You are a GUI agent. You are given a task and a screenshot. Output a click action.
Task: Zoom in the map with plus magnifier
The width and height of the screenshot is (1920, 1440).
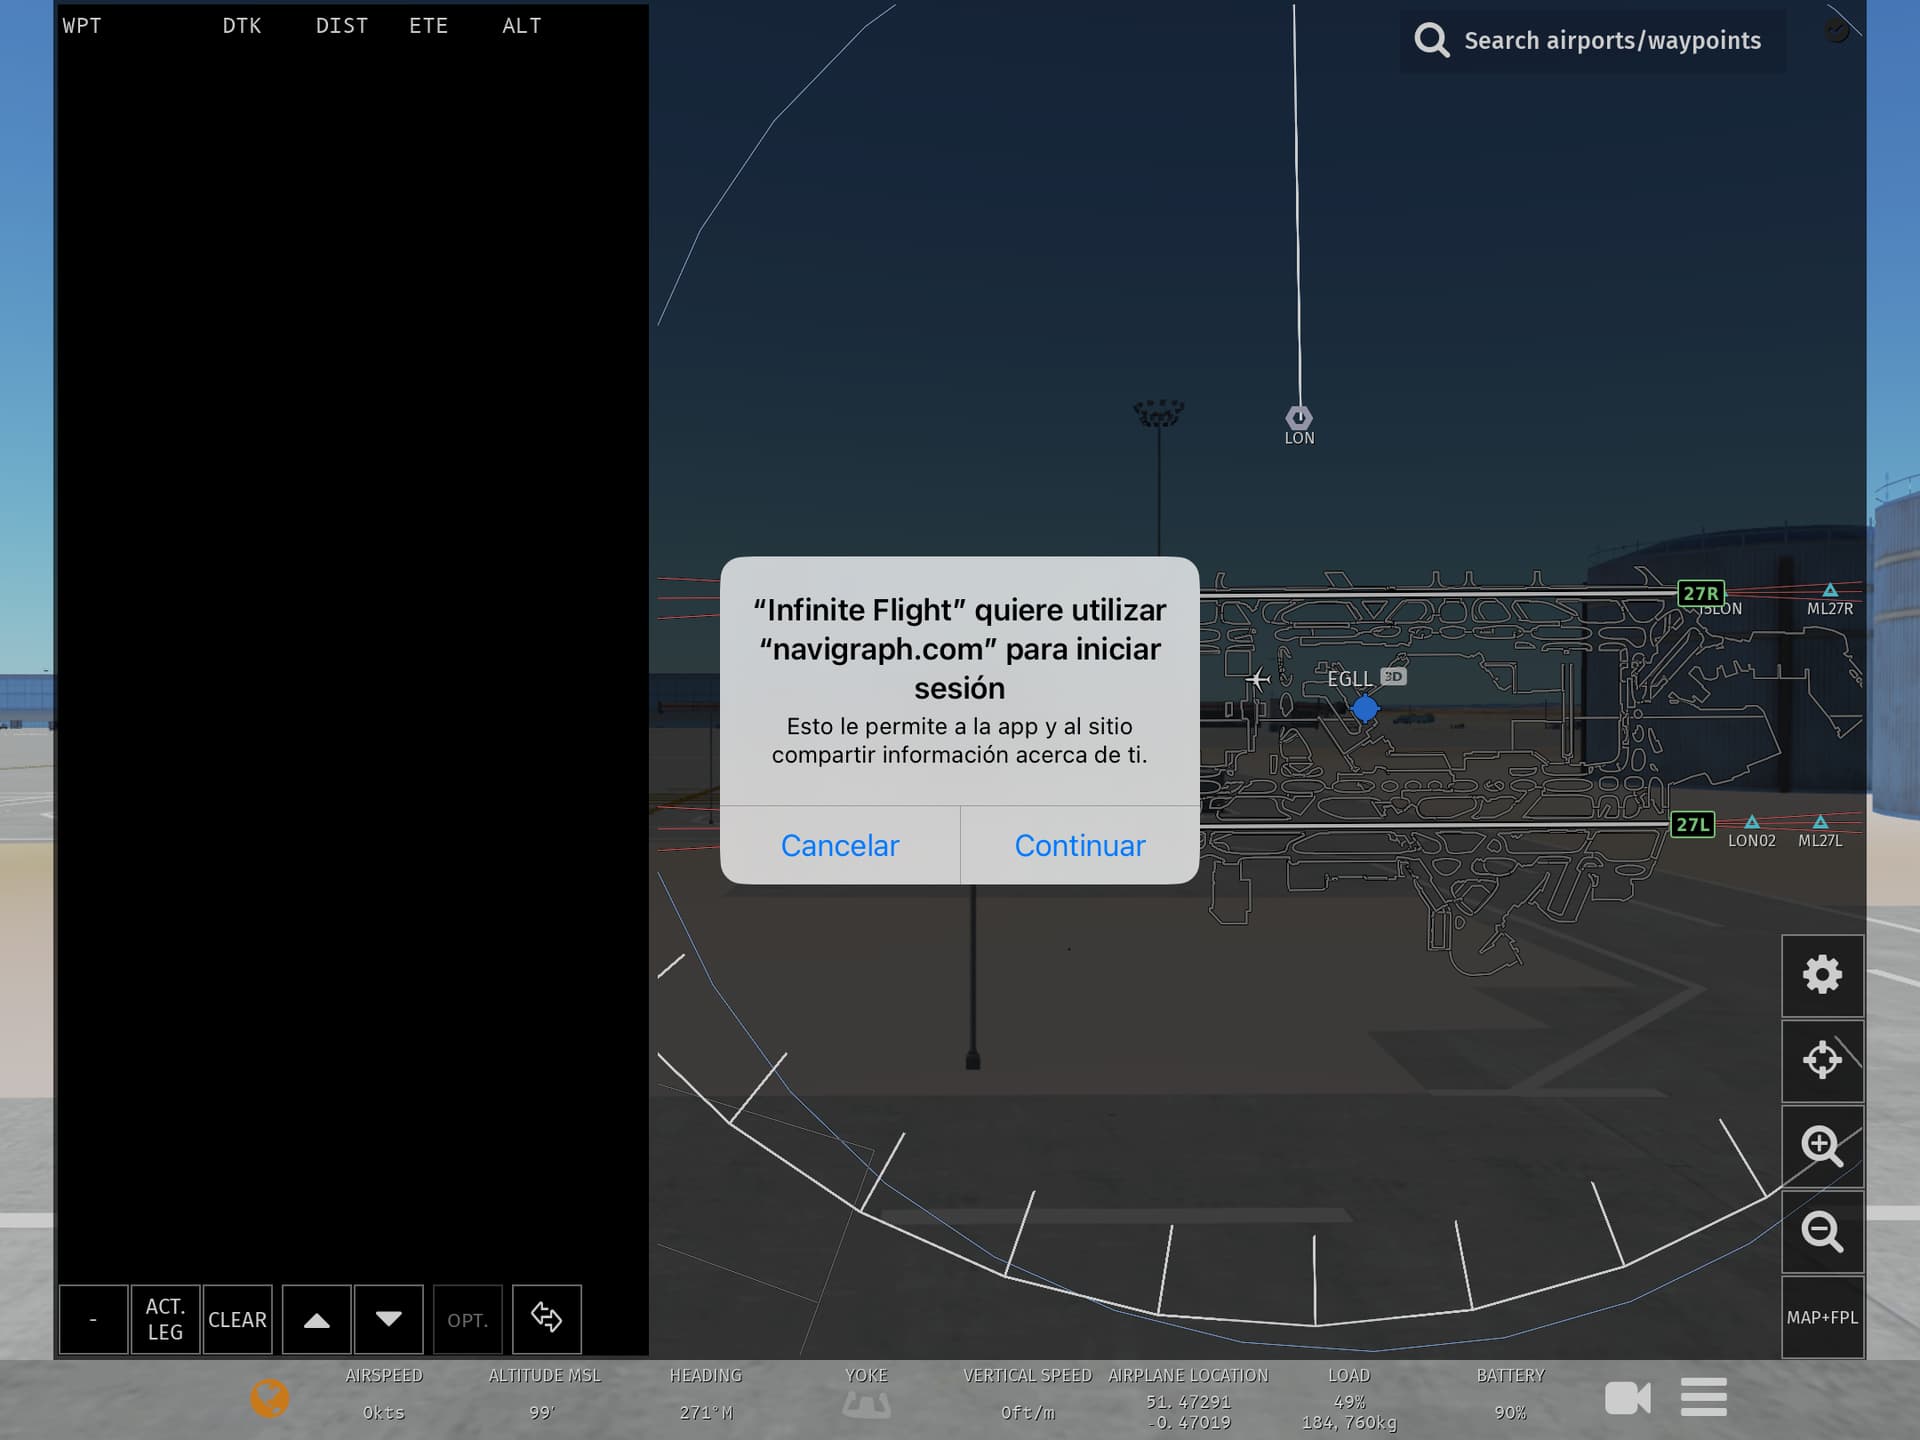pyautogui.click(x=1822, y=1146)
